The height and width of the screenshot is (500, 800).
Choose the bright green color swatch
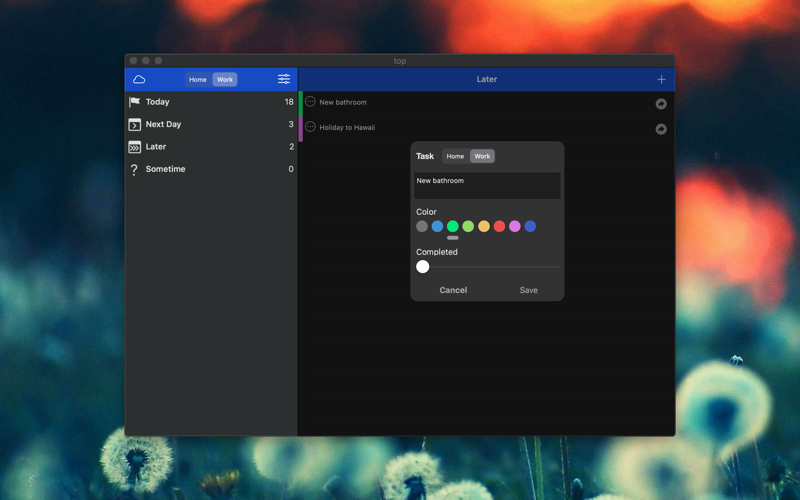pos(453,226)
